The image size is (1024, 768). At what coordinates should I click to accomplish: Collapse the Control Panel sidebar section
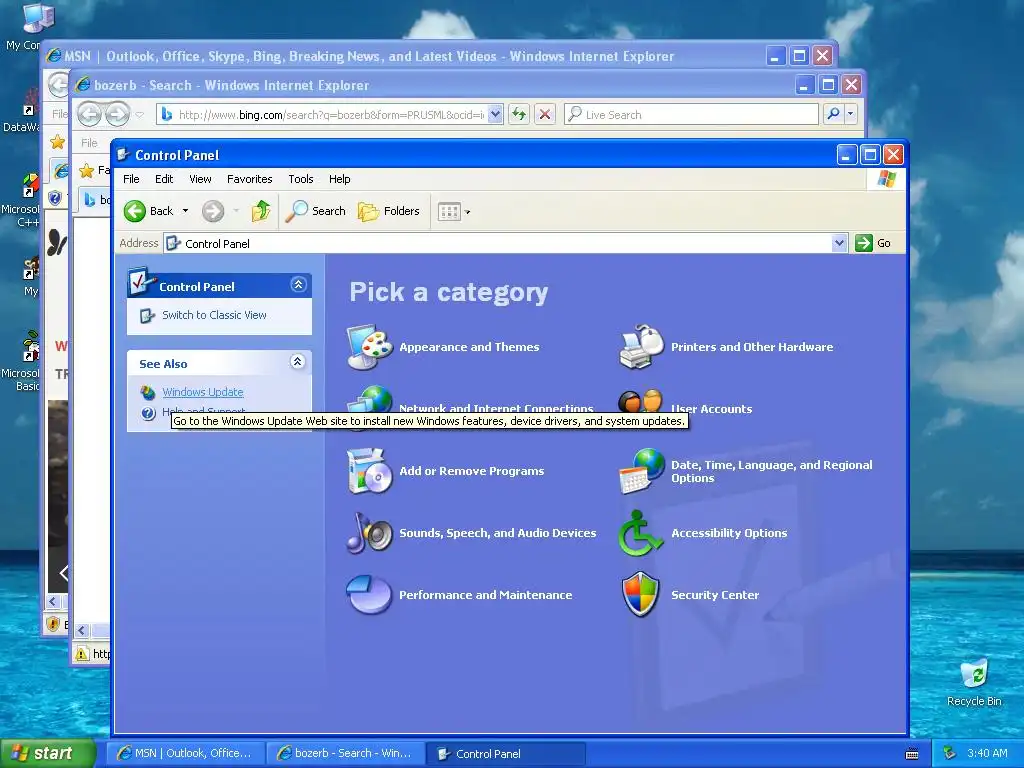298,285
